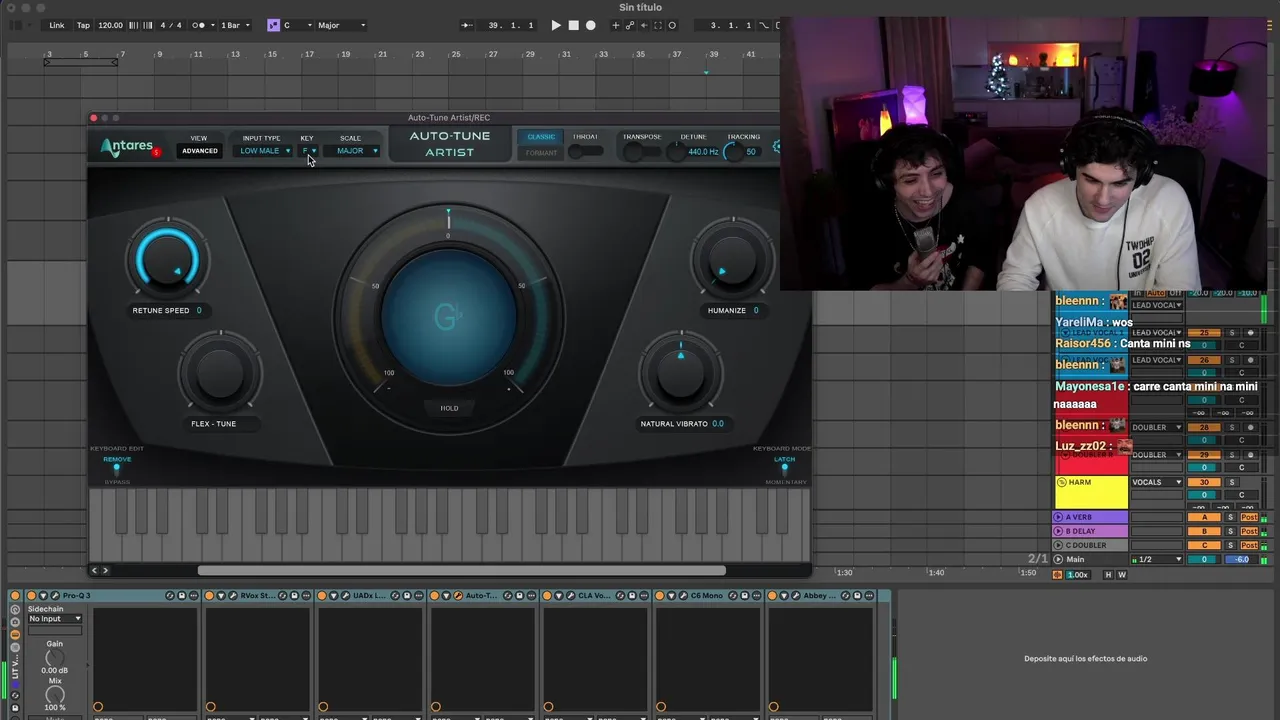1280x720 pixels.
Task: Stop playback with the transport Stop button
Action: click(573, 25)
